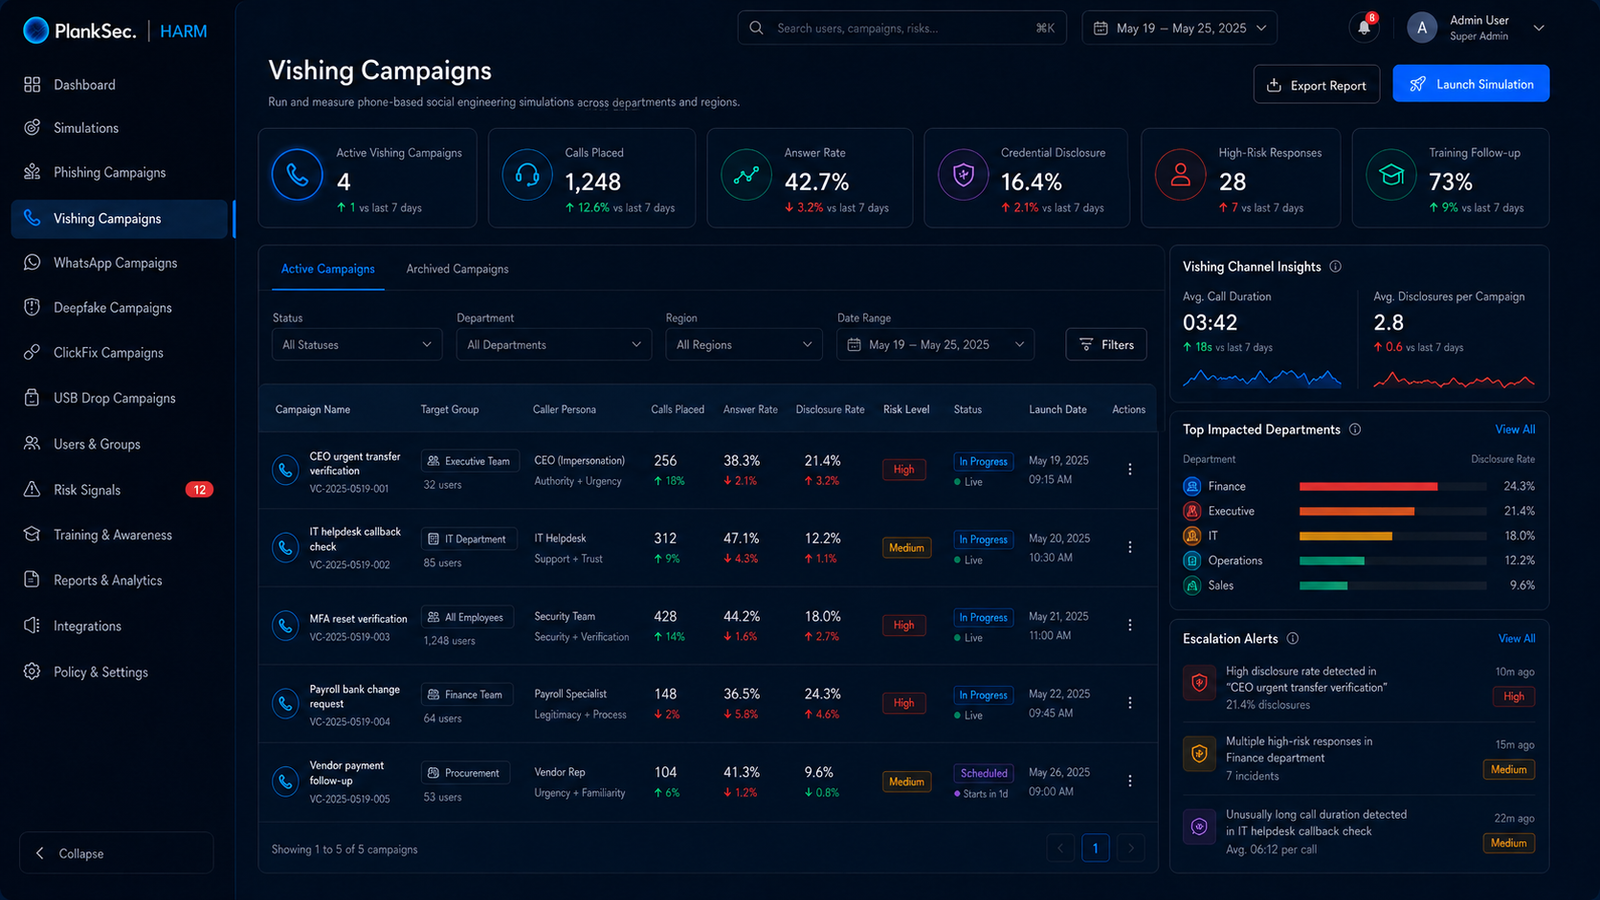This screenshot has width=1600, height=900.
Task: Click View All in Top Impacted Departments
Action: (1515, 430)
